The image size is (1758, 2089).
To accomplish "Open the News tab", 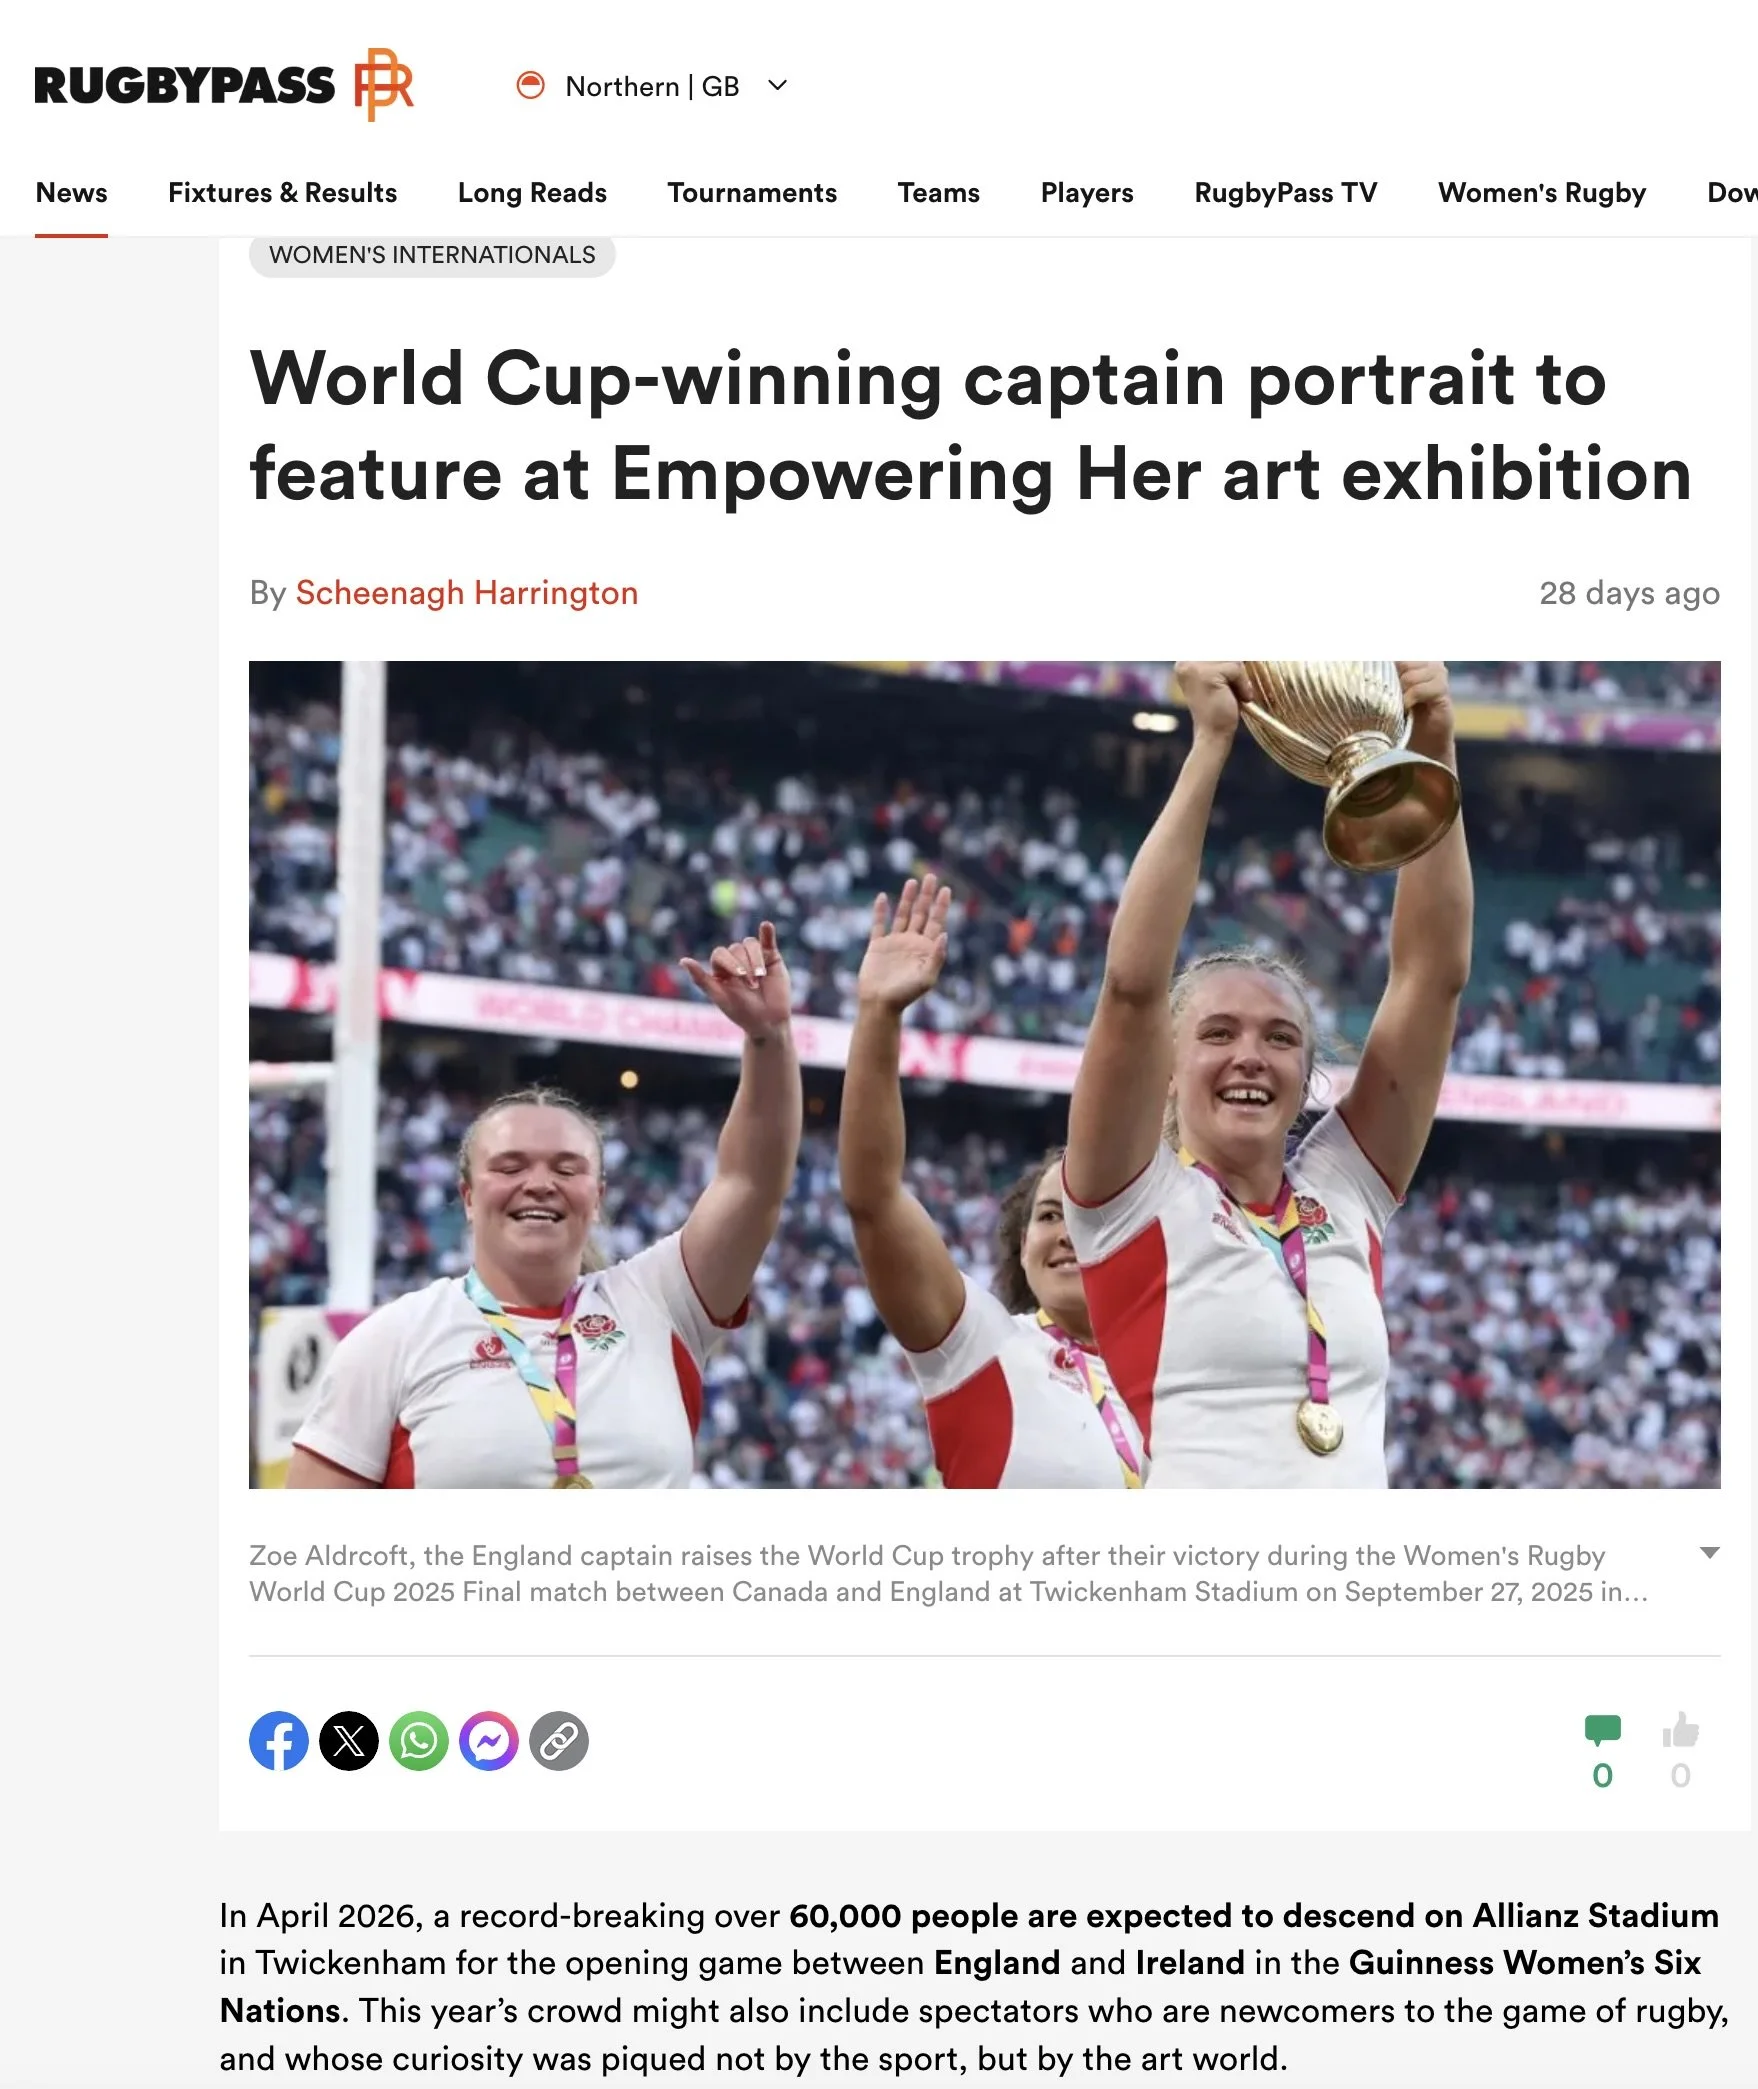I will pyautogui.click(x=71, y=192).
